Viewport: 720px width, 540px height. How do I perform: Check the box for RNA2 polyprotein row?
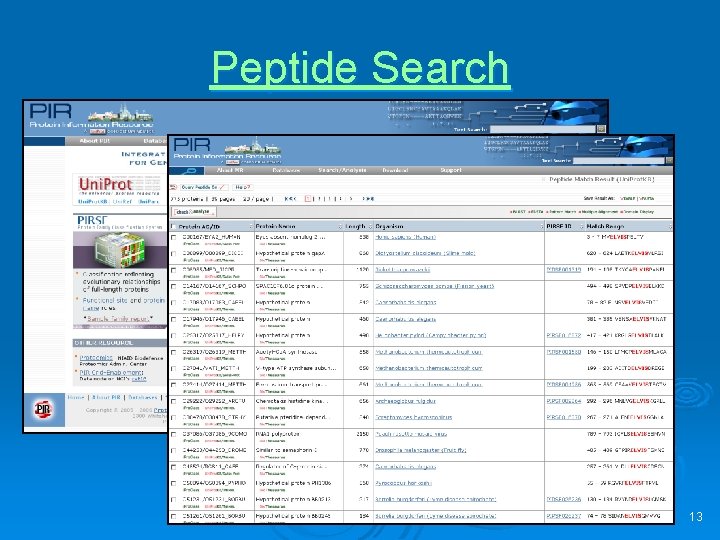[174, 434]
